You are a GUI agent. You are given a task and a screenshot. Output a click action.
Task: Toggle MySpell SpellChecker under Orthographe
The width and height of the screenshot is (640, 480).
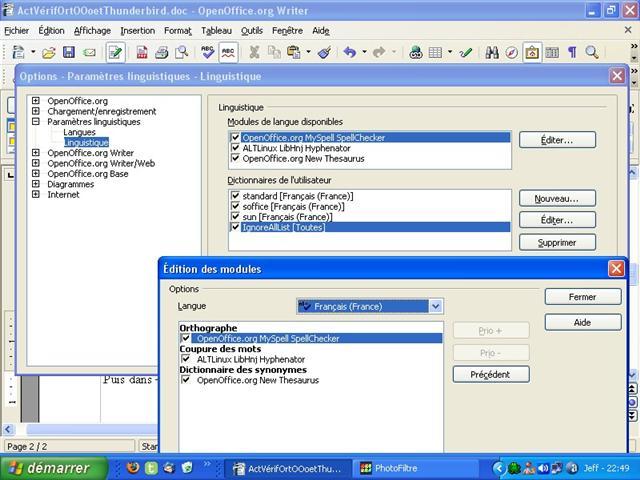pos(186,338)
